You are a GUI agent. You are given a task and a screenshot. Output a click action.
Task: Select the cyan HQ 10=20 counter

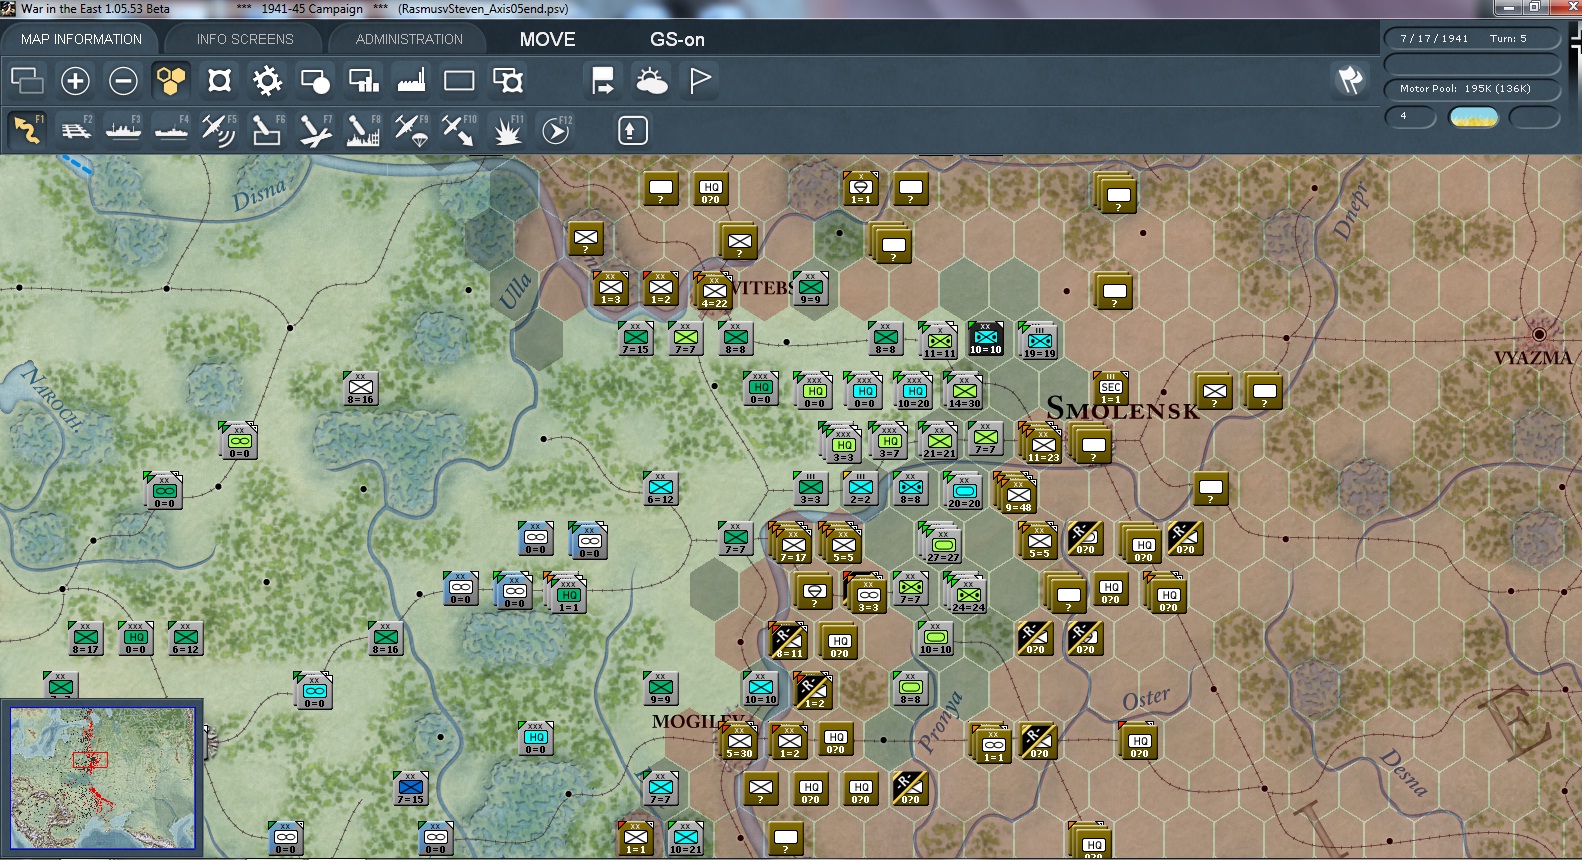(x=913, y=391)
